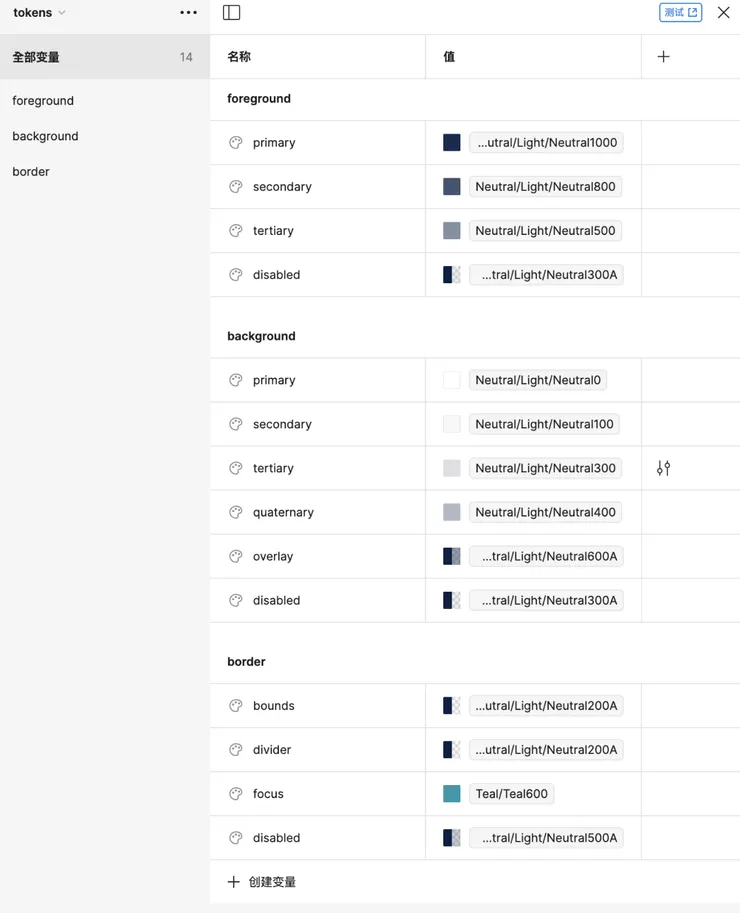
Task: Open the tokens collection dropdown
Action: [39, 13]
